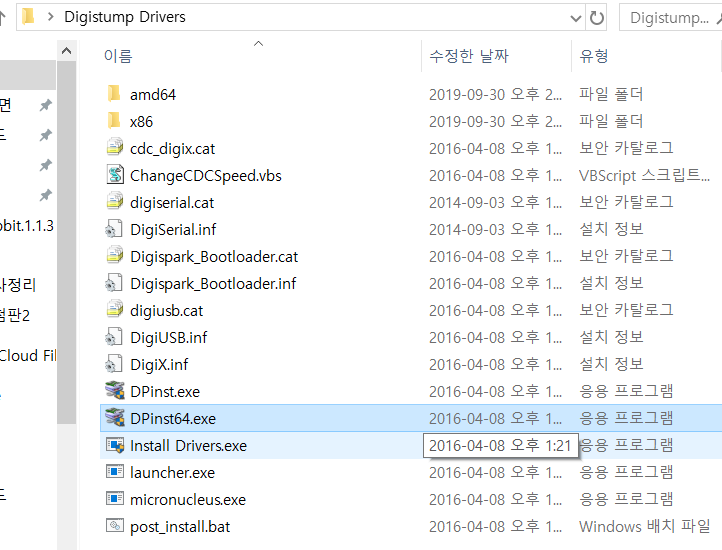Click the Install Drivers.exe icon

[x=114, y=445]
